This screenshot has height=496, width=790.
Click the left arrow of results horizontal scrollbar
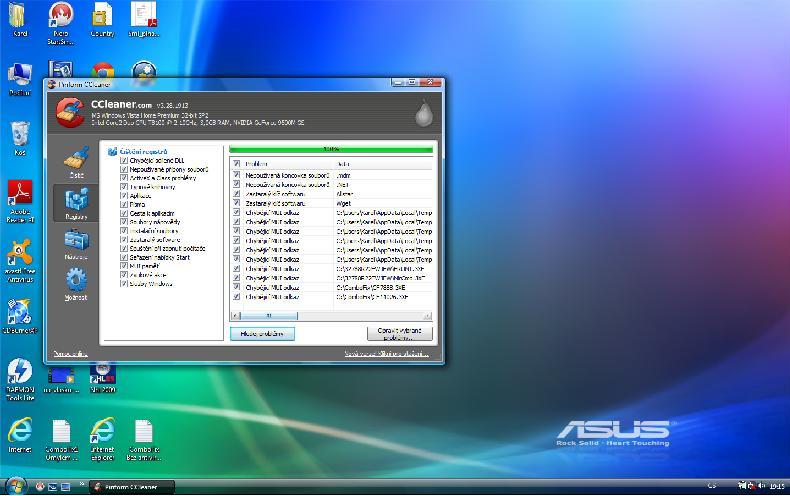point(235,316)
